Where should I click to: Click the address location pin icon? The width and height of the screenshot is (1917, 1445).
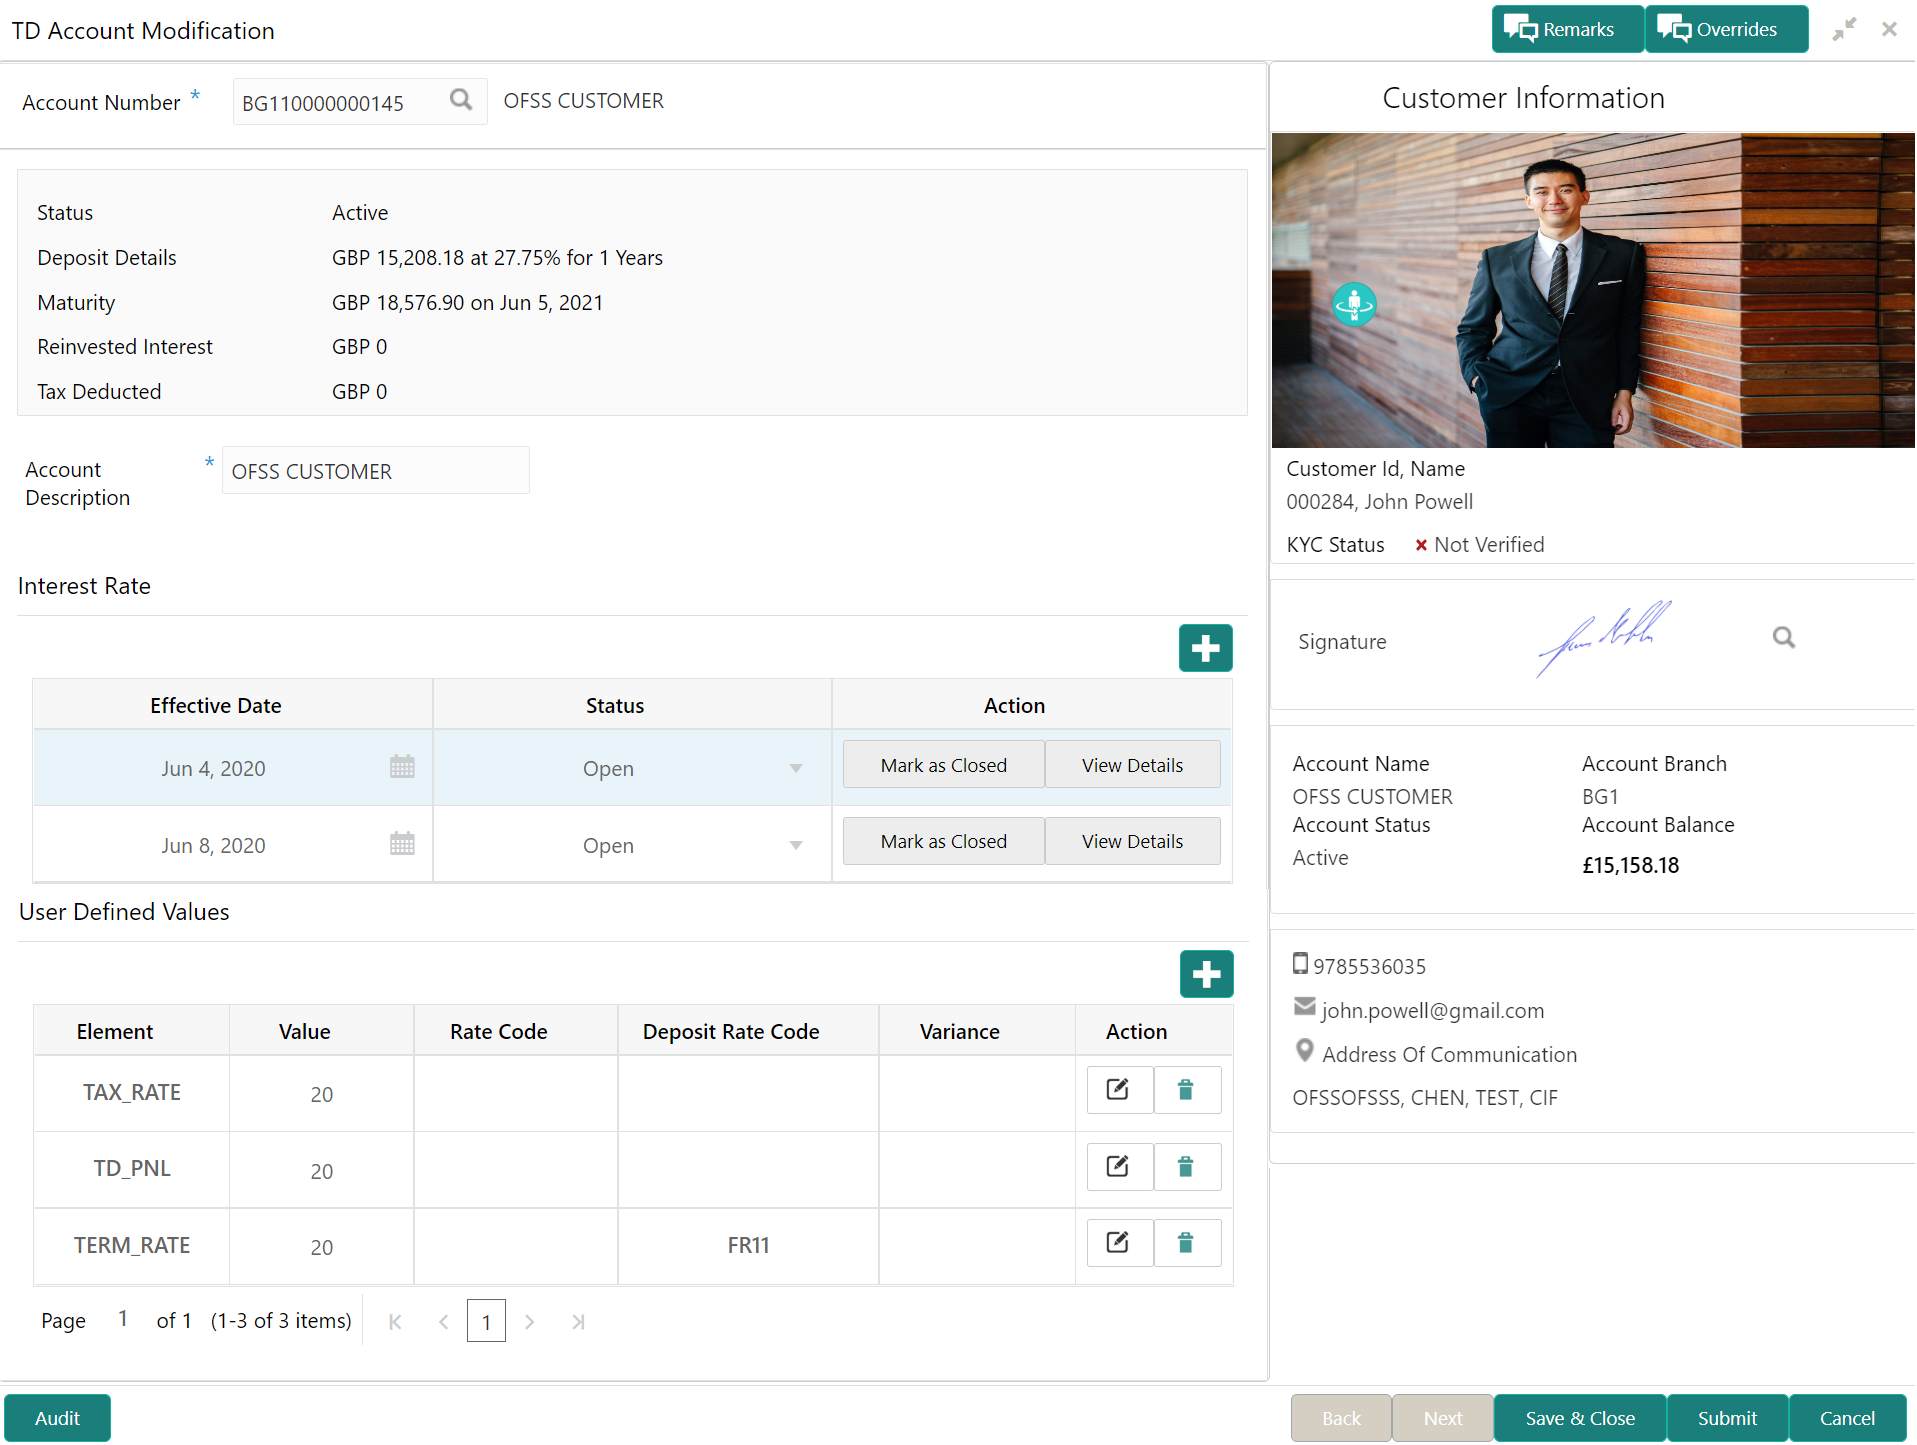[x=1304, y=1051]
